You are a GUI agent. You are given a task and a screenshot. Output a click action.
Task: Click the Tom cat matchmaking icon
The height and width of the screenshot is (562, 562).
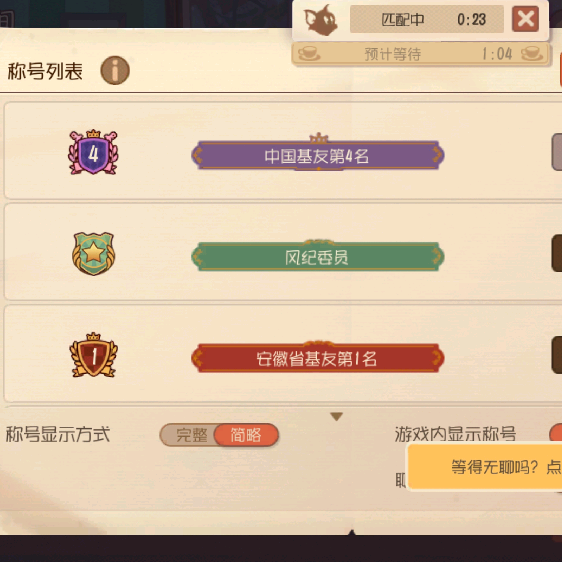point(320,20)
